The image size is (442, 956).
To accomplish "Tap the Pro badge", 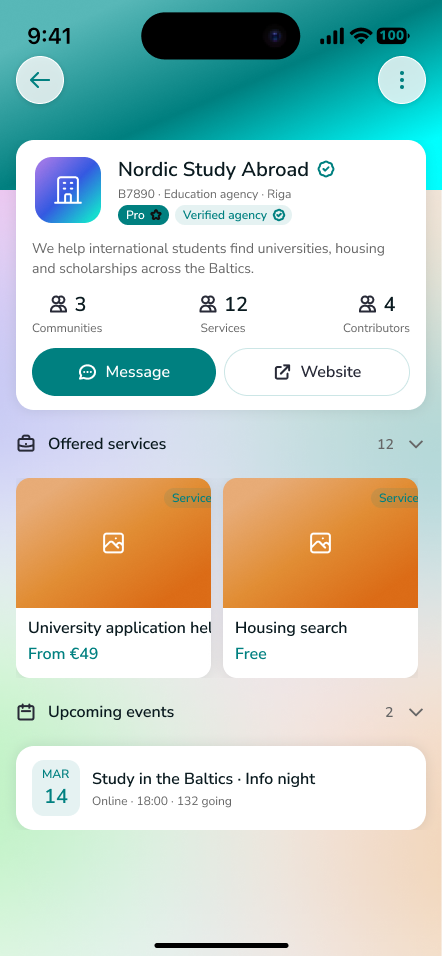I will tap(143, 215).
